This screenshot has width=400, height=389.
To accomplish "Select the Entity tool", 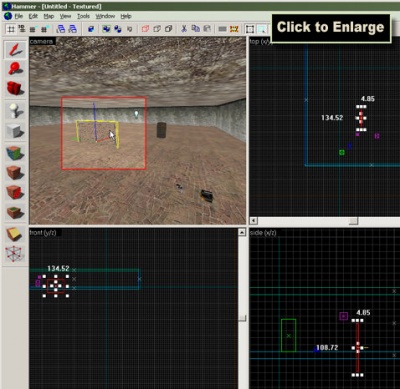I will point(15,110).
